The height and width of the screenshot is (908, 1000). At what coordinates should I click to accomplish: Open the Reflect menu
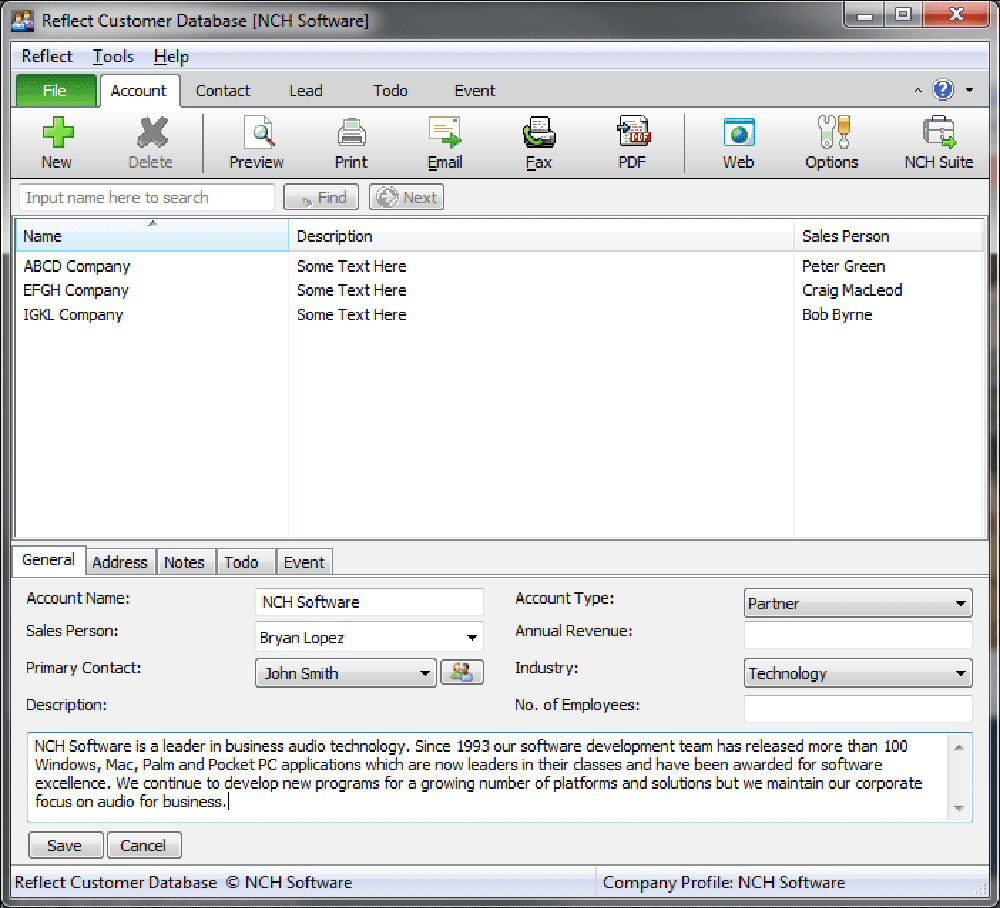click(x=47, y=57)
